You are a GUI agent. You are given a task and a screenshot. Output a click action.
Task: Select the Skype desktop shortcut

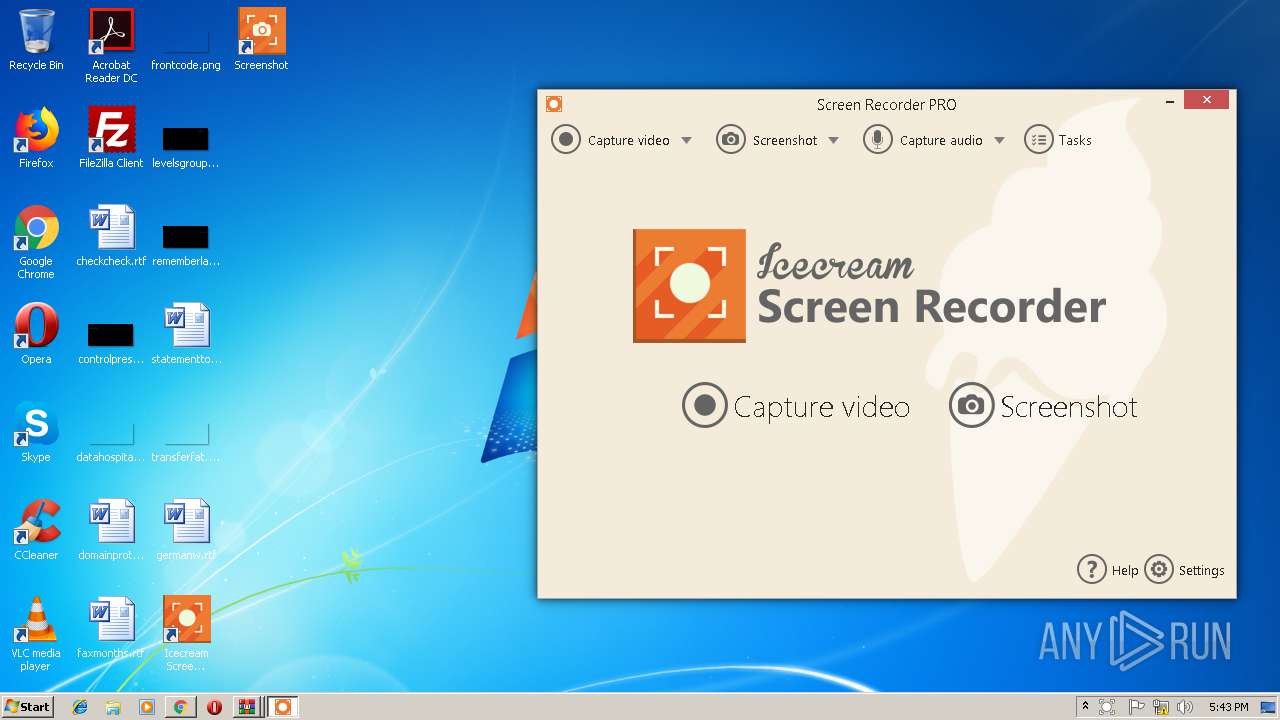click(x=36, y=432)
